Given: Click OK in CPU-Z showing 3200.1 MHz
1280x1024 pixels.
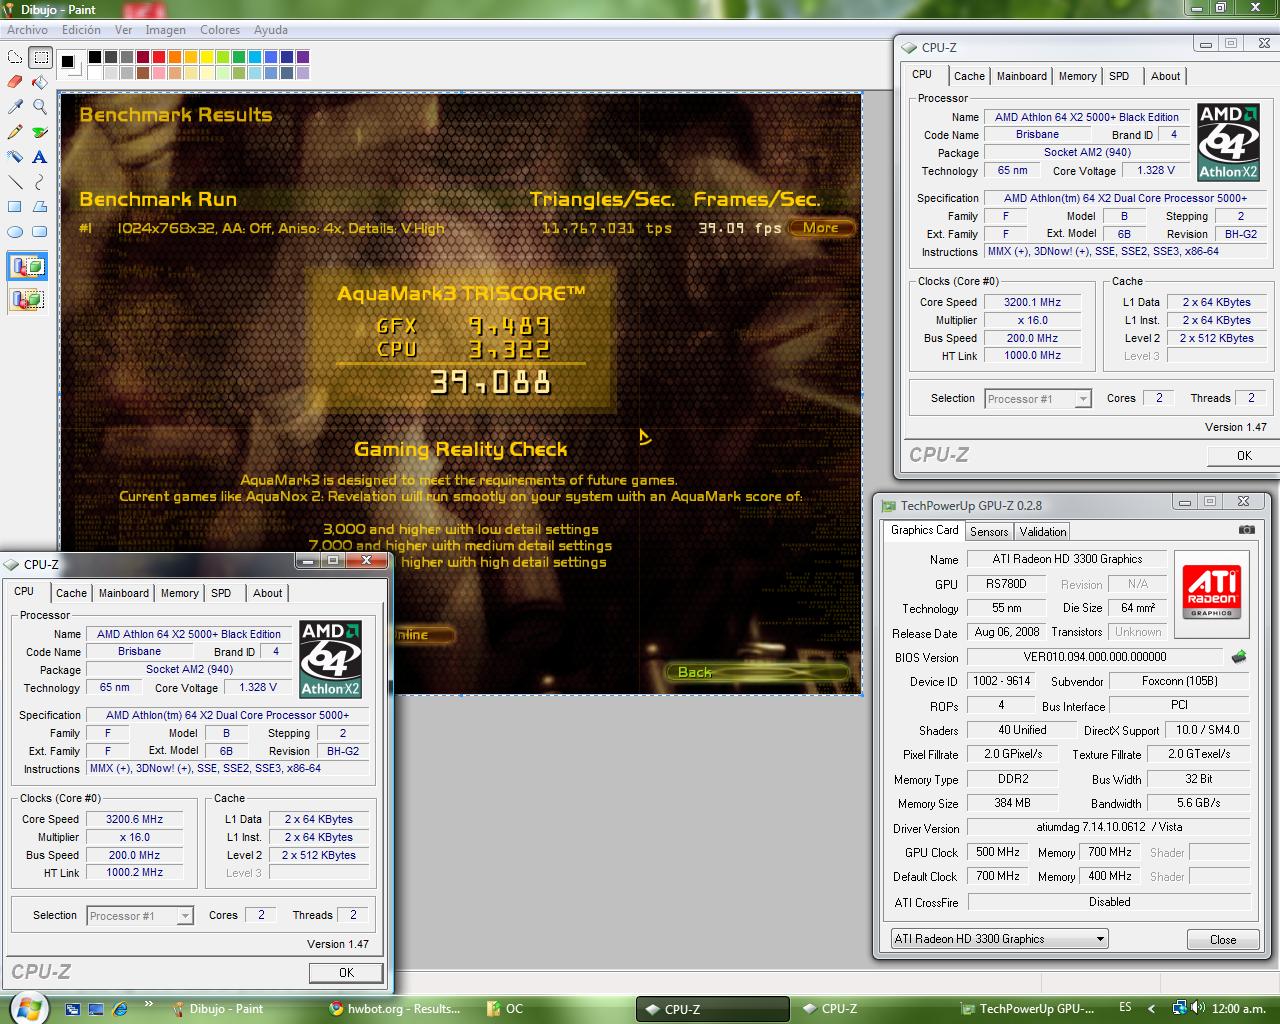Looking at the screenshot, I should pos(1243,455).
